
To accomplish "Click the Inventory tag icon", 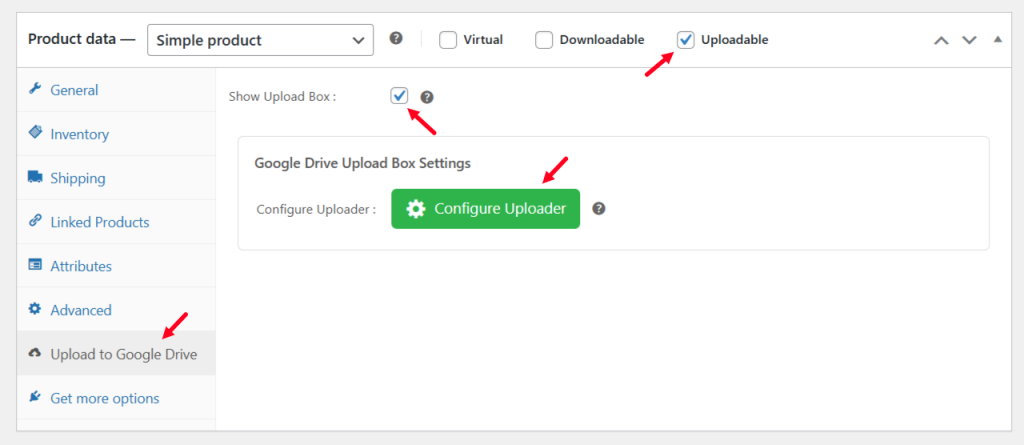I will (x=35, y=133).
